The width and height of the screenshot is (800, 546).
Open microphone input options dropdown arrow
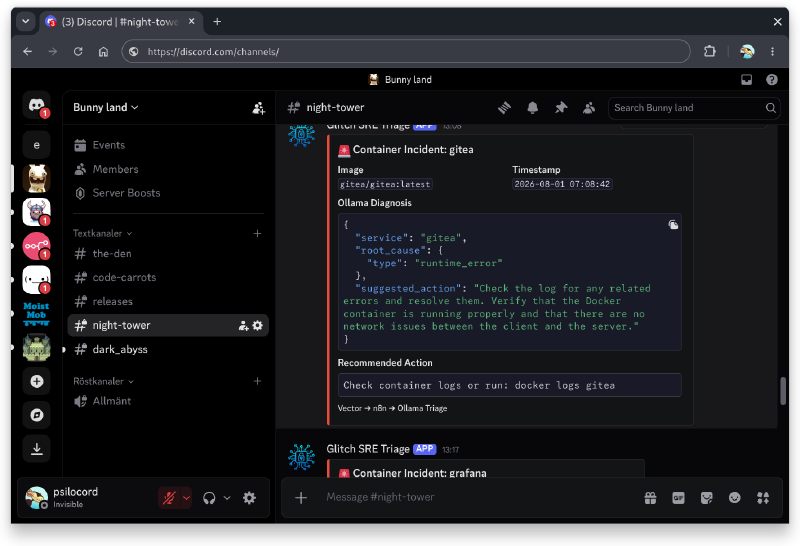pyautogui.click(x=186, y=498)
